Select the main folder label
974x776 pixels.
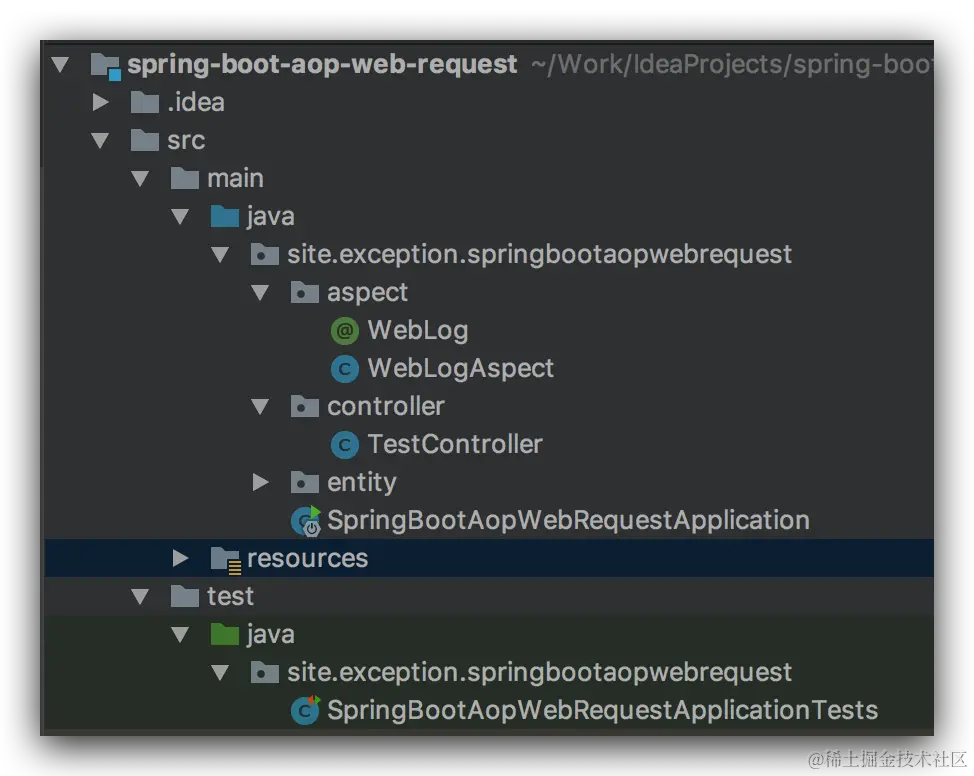click(x=235, y=179)
